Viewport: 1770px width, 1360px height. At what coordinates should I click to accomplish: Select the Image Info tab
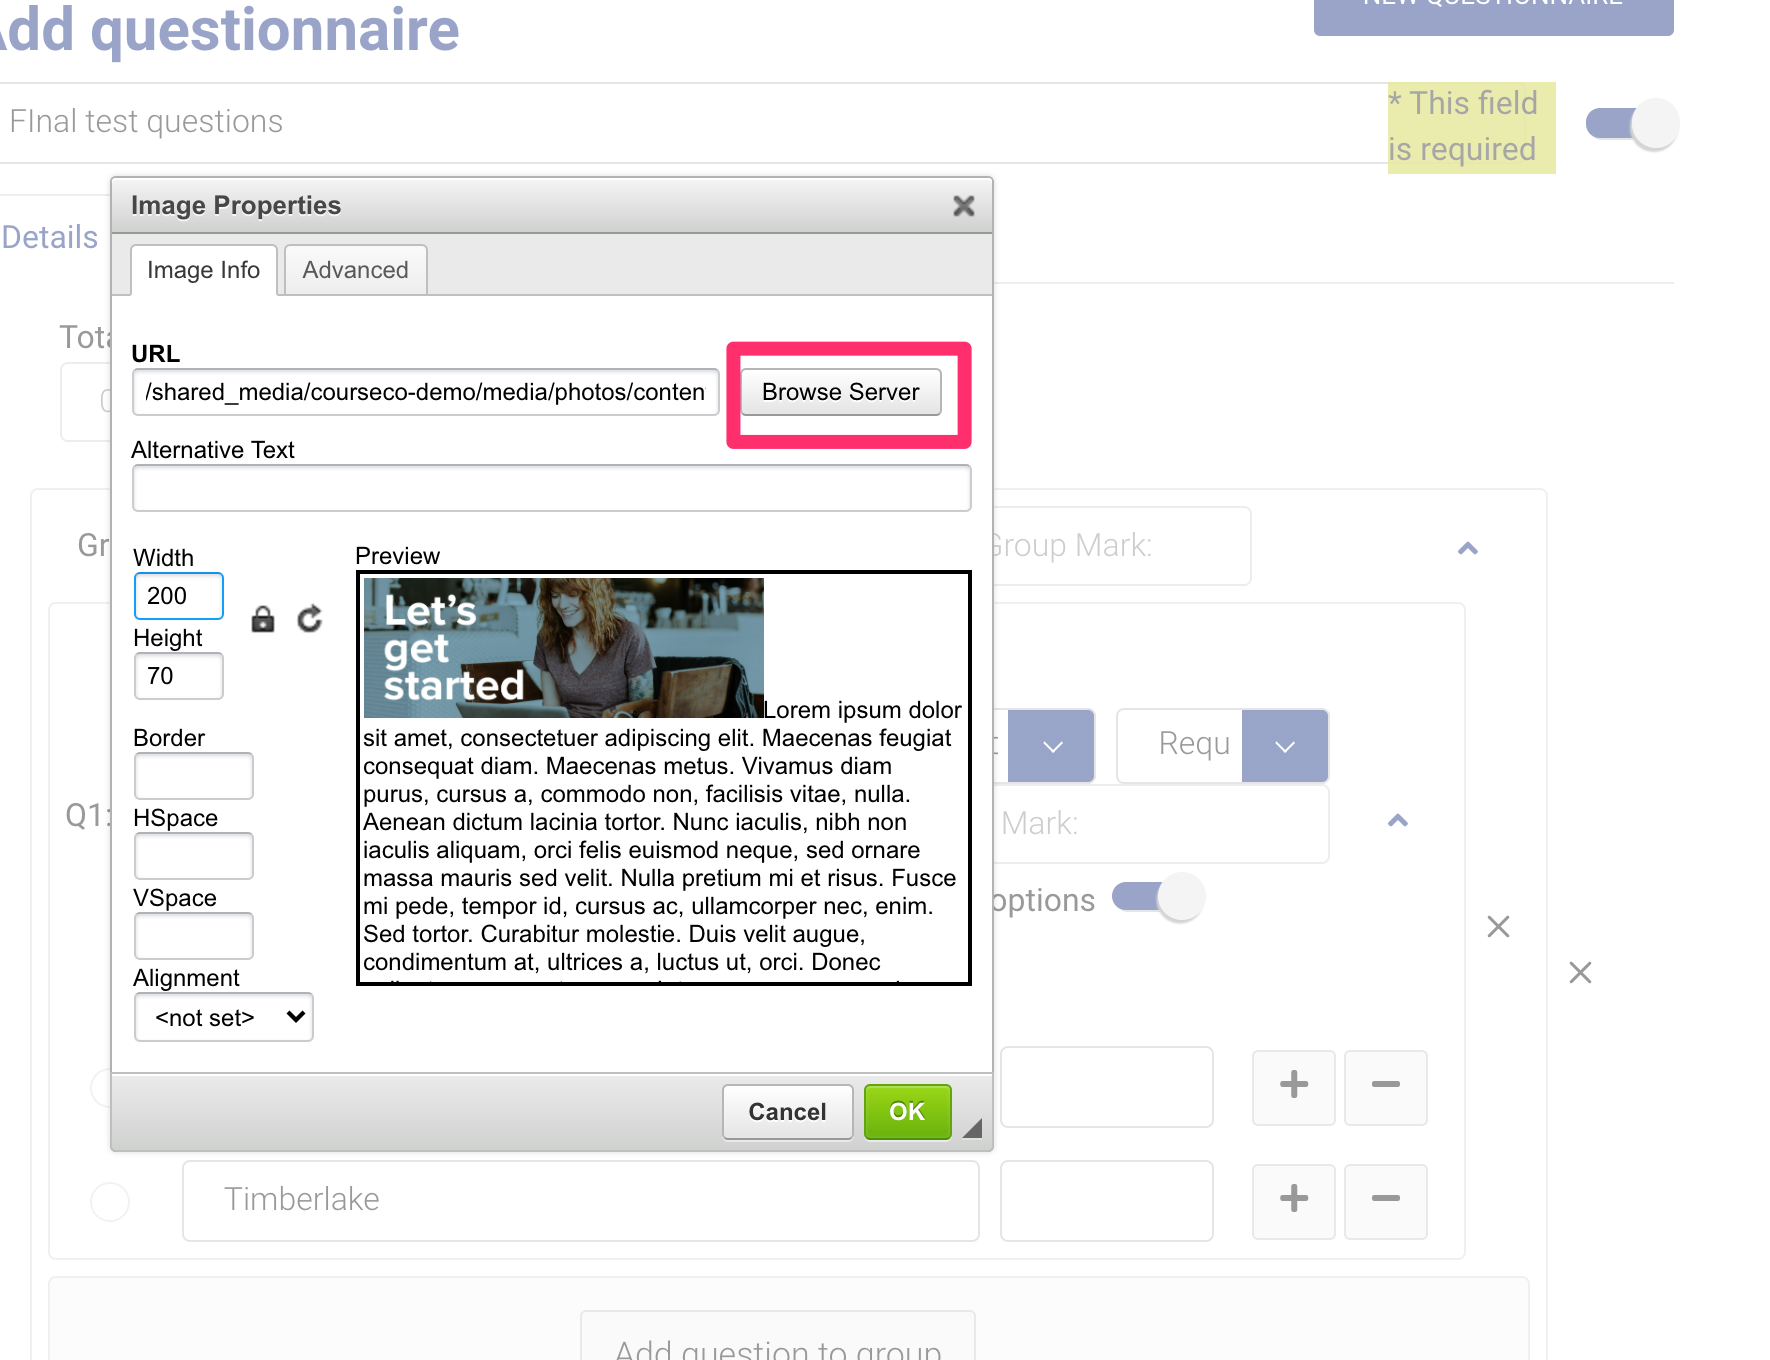point(203,270)
